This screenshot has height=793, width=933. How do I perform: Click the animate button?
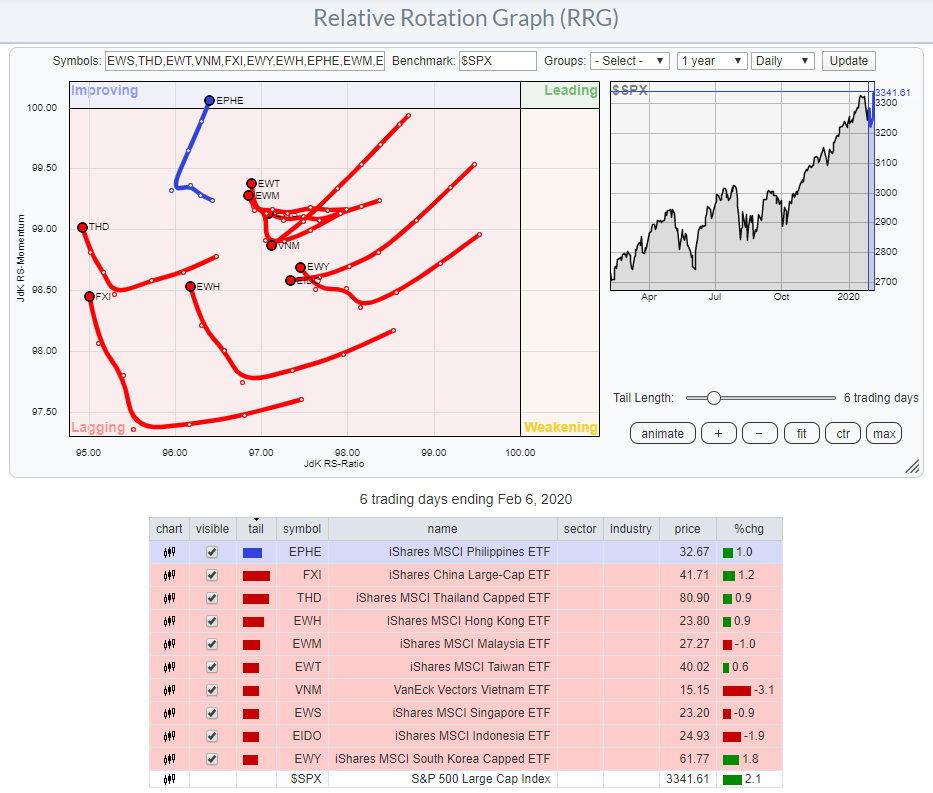pyautogui.click(x=662, y=433)
